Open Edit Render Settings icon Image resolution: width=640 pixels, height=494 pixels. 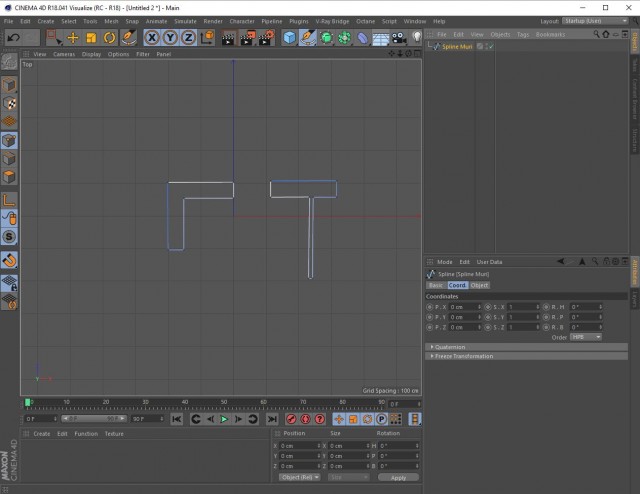click(267, 38)
